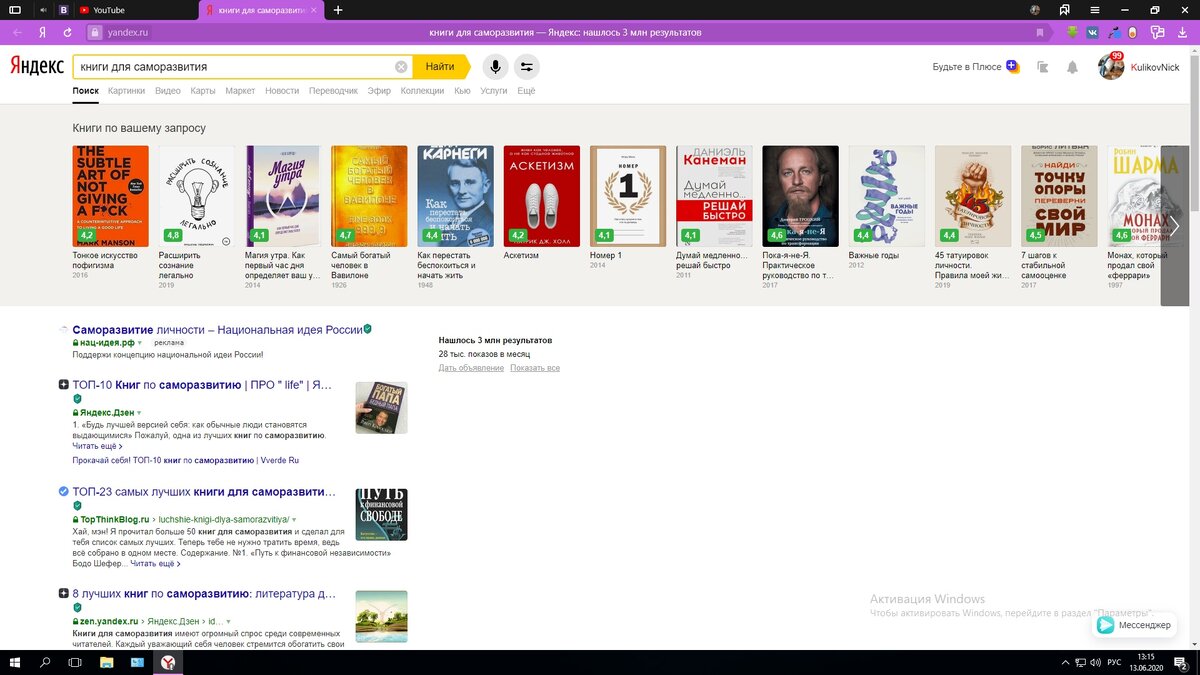Screen dimensions: 1200x675
Task: Open Windows taskbar search
Action: [46, 663]
